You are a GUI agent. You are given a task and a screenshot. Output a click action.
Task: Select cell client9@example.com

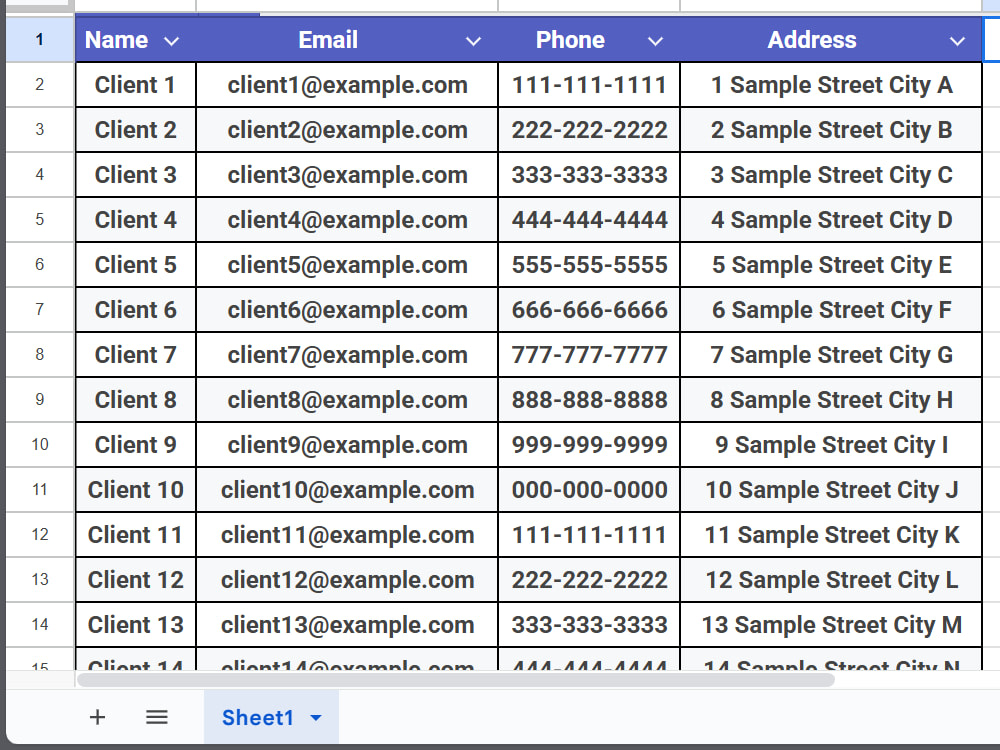(x=347, y=445)
